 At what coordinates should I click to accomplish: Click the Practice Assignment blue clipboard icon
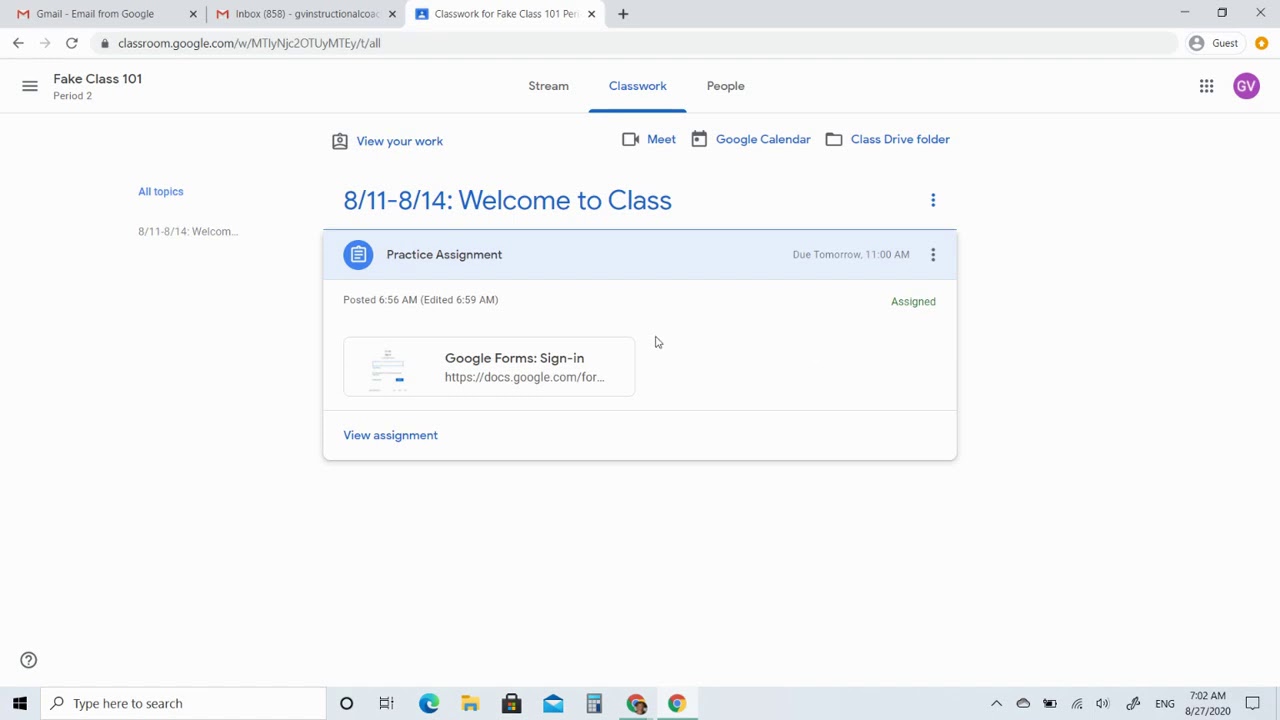[358, 254]
